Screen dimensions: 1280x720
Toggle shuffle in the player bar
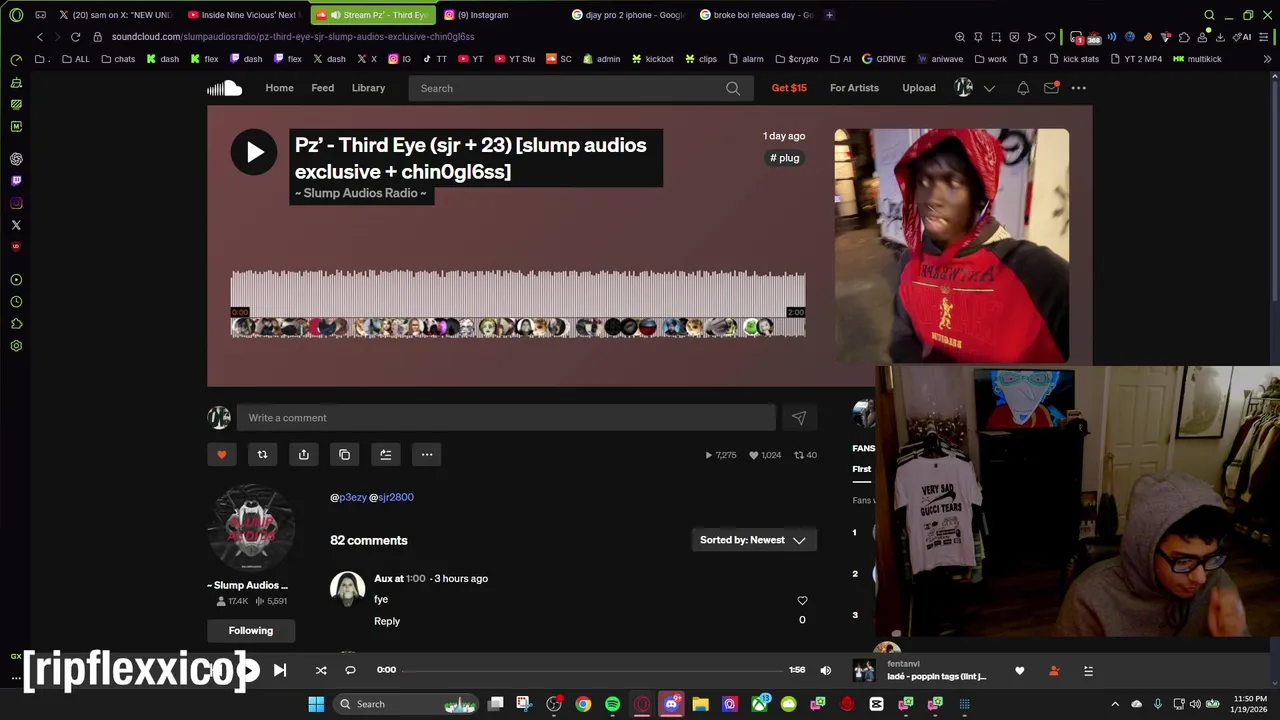click(321, 670)
